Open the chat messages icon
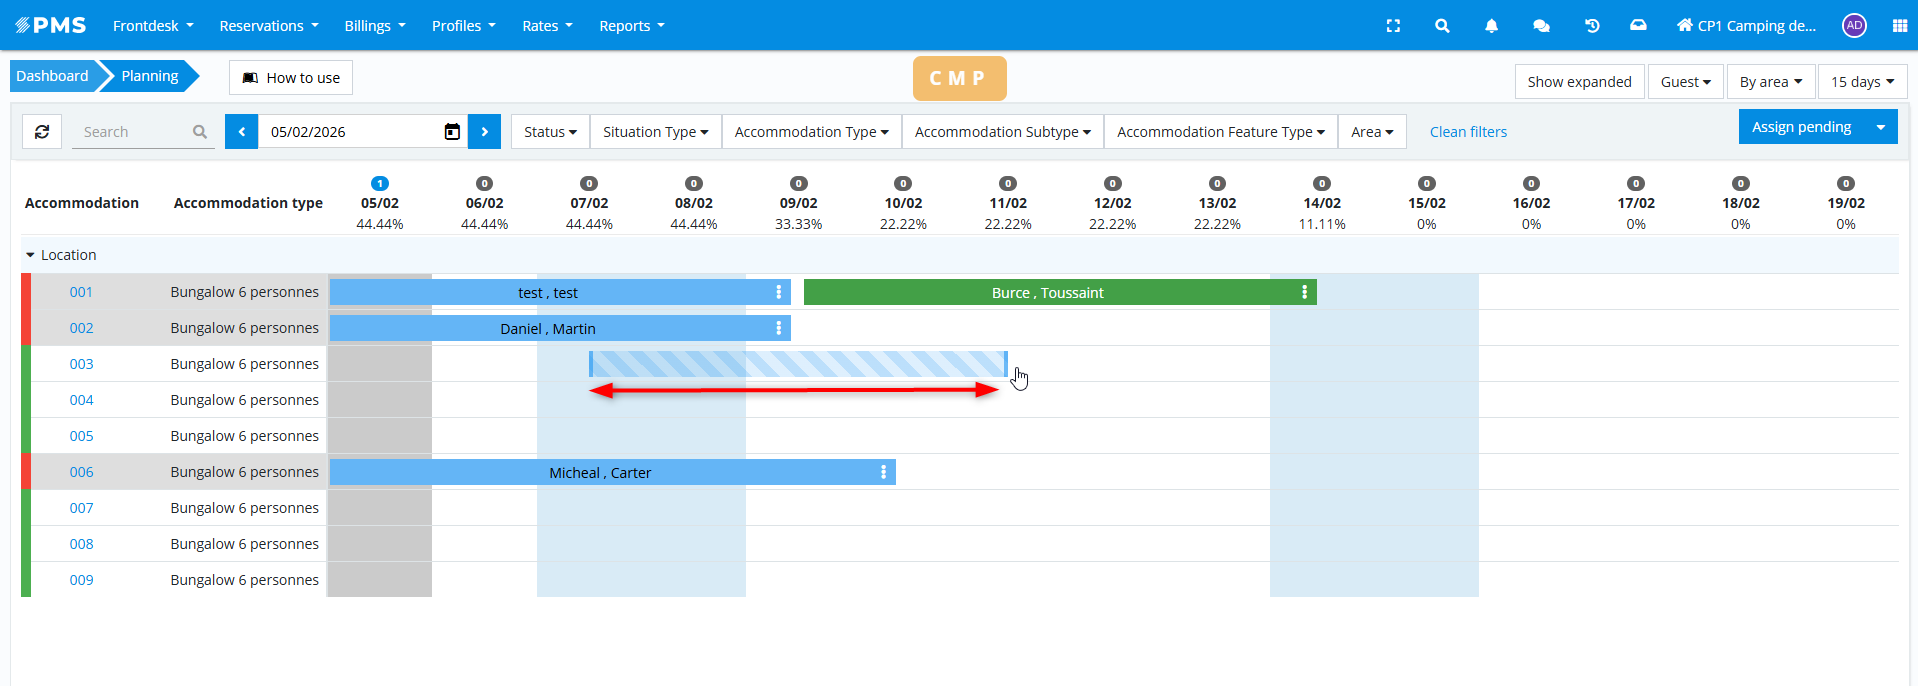 pyautogui.click(x=1541, y=26)
